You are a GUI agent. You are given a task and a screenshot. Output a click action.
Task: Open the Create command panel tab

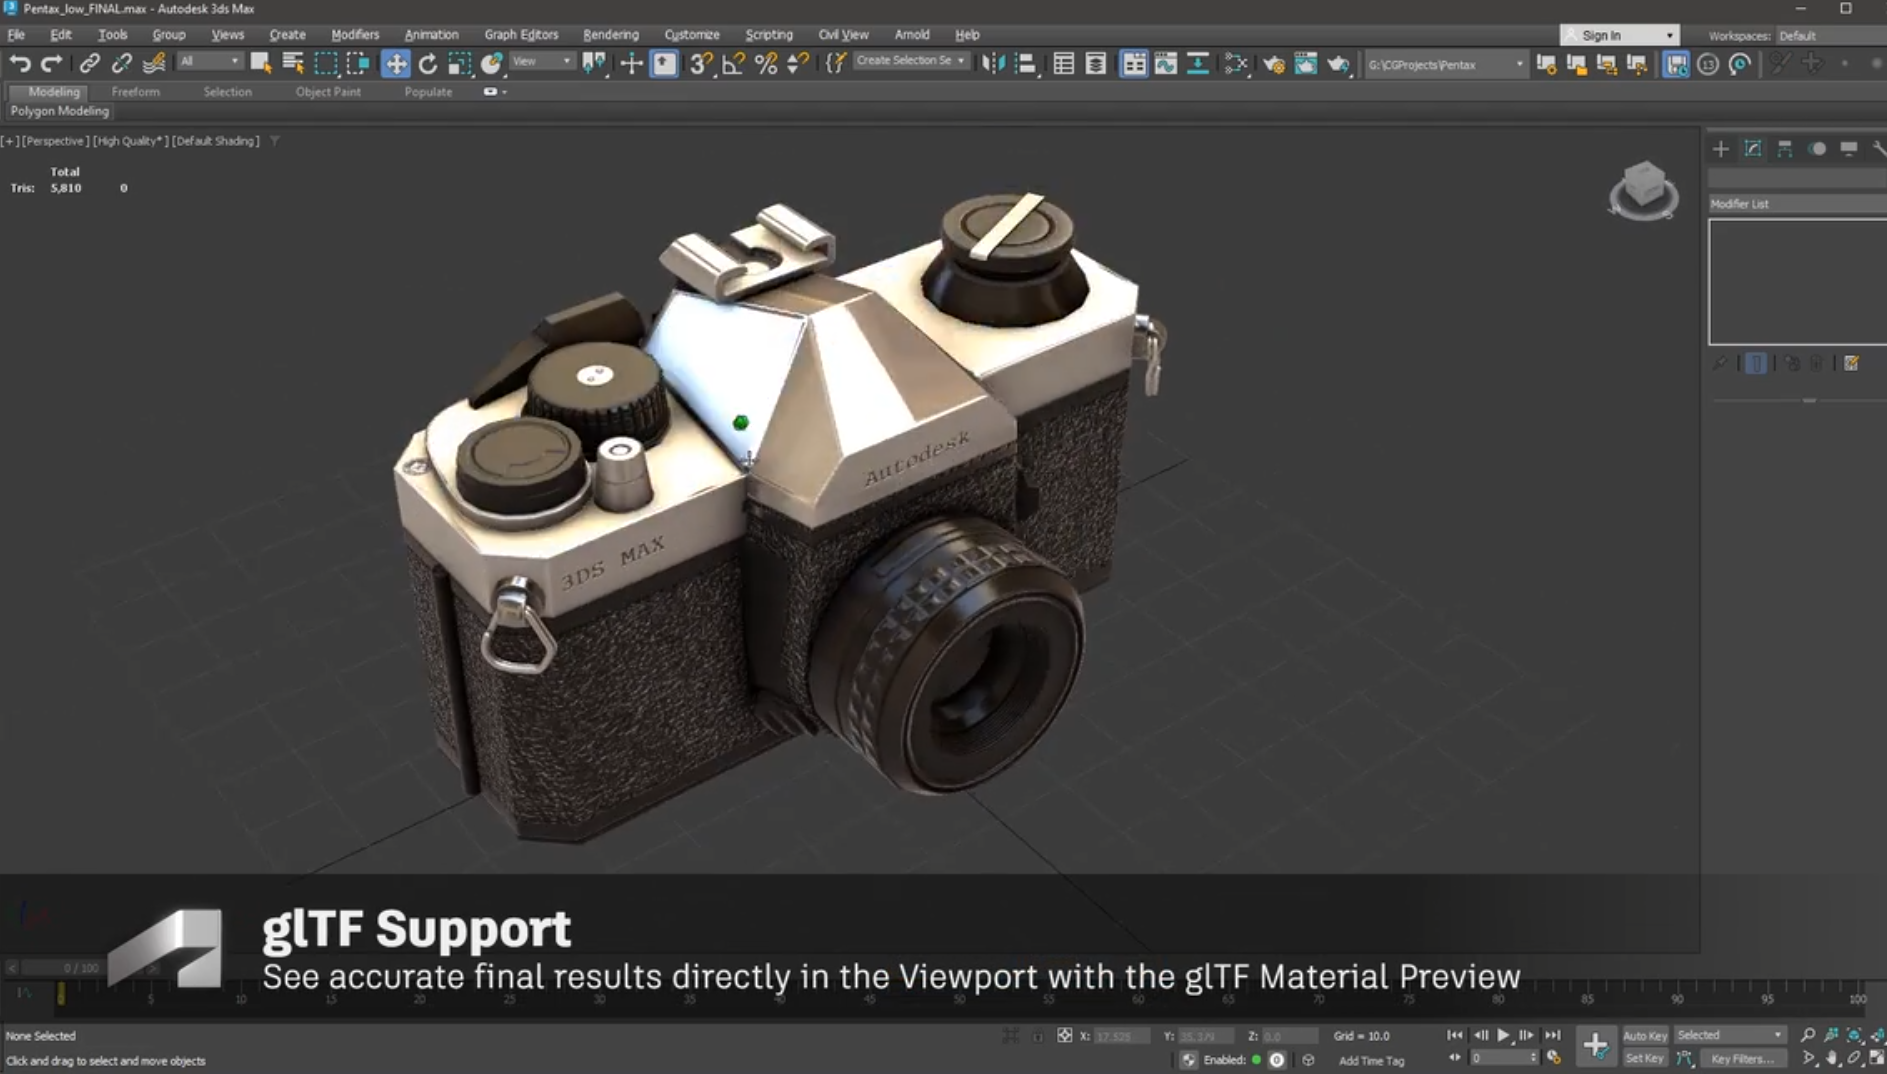(x=1720, y=149)
